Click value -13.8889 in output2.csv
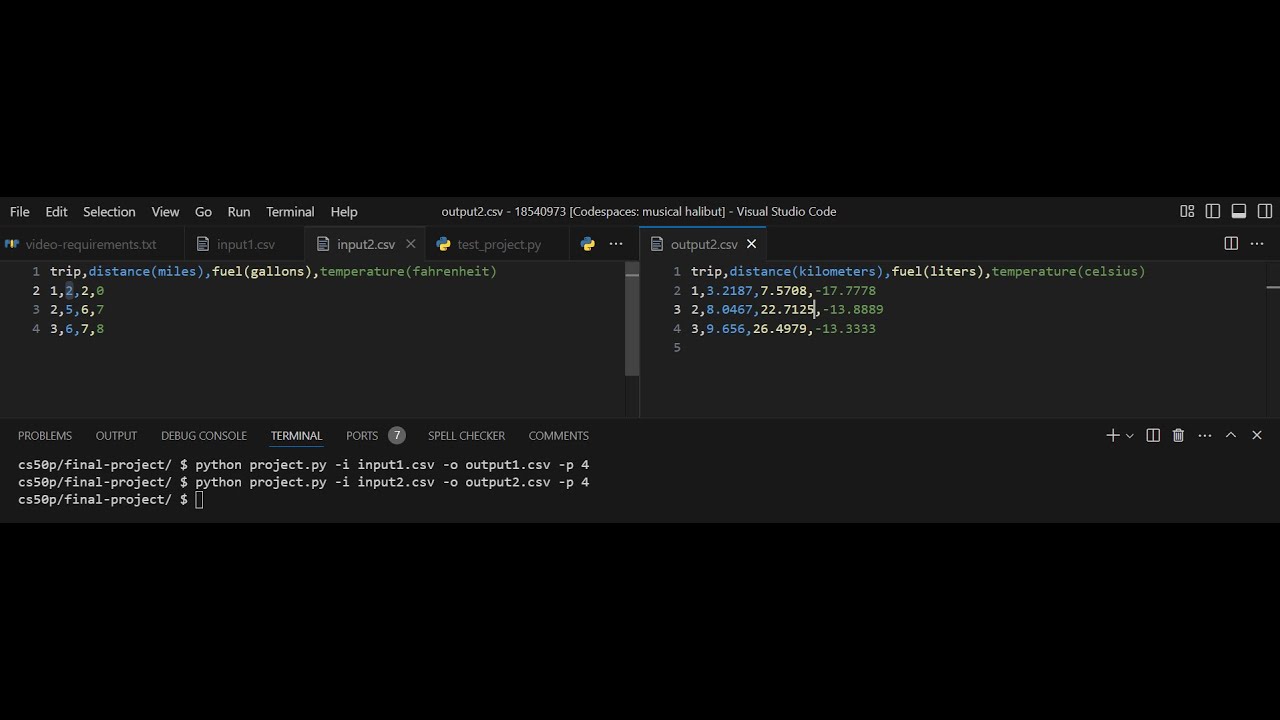Image resolution: width=1280 pixels, height=720 pixels. tap(853, 309)
